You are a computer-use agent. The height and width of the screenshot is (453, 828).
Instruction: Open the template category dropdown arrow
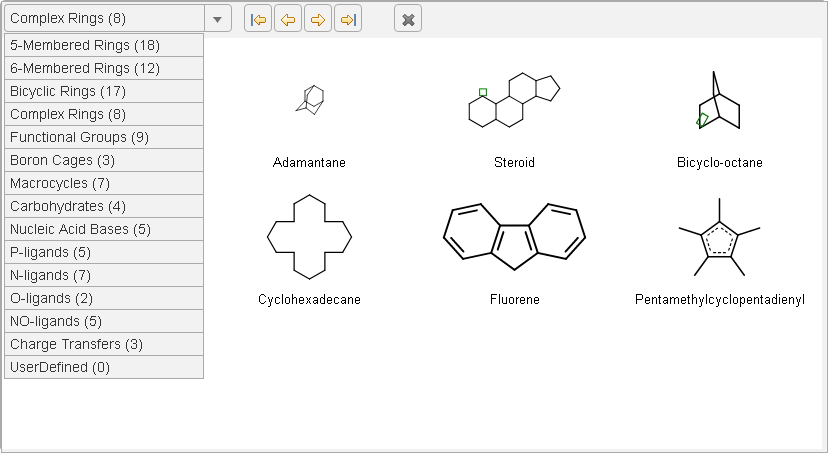[217, 19]
